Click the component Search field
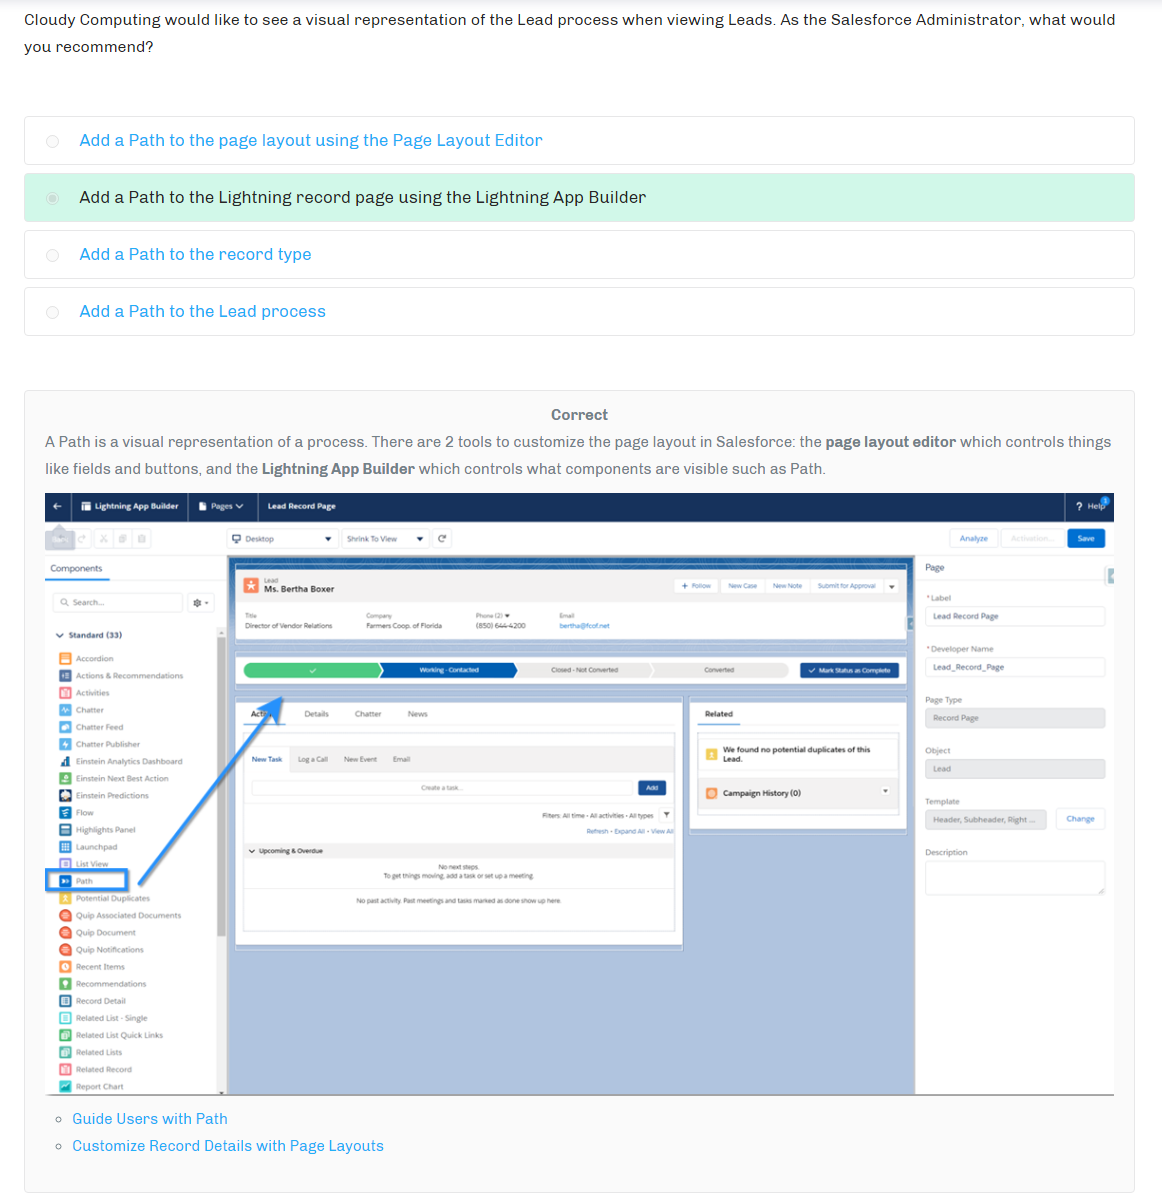Image resolution: width=1162 pixels, height=1199 pixels. tap(118, 603)
